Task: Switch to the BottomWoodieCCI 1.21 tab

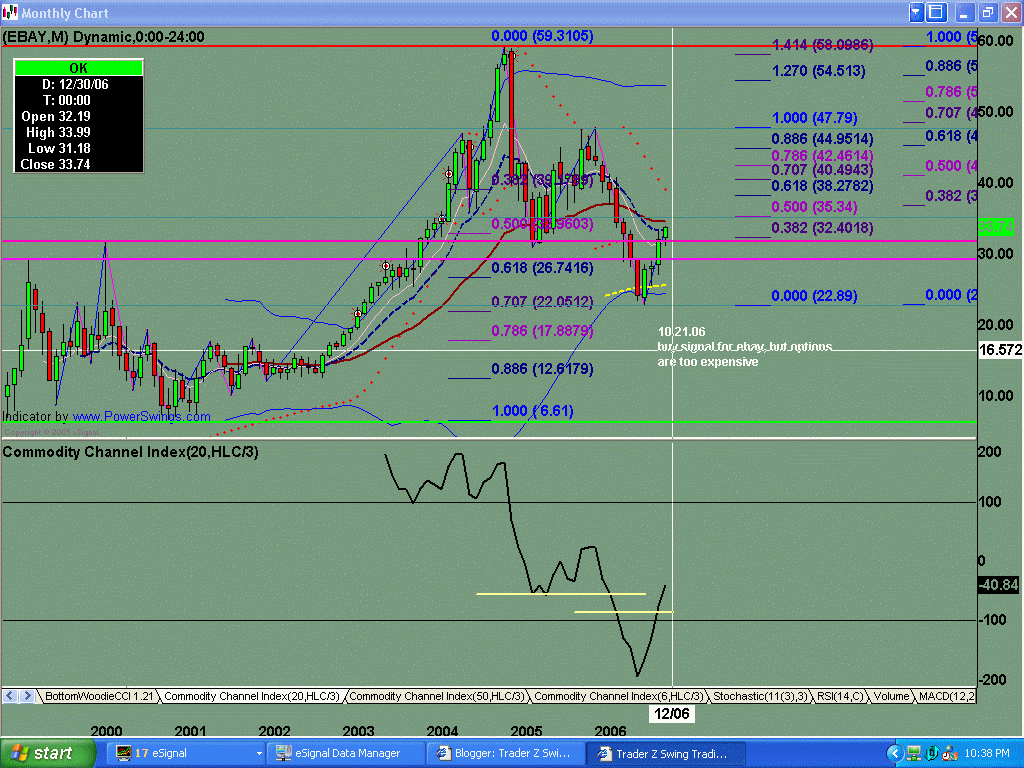Action: click(x=99, y=696)
